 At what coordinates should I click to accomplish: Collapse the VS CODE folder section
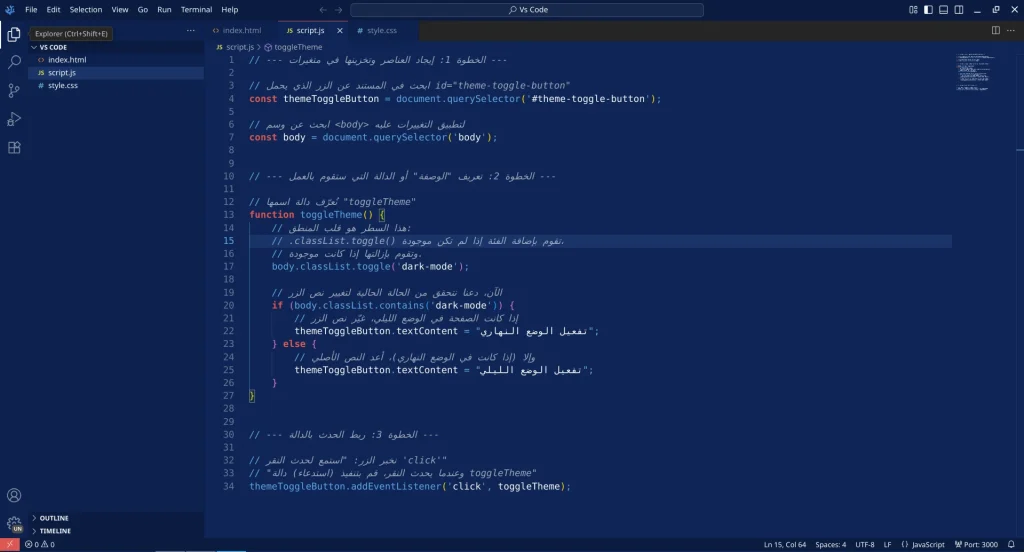[116, 47]
